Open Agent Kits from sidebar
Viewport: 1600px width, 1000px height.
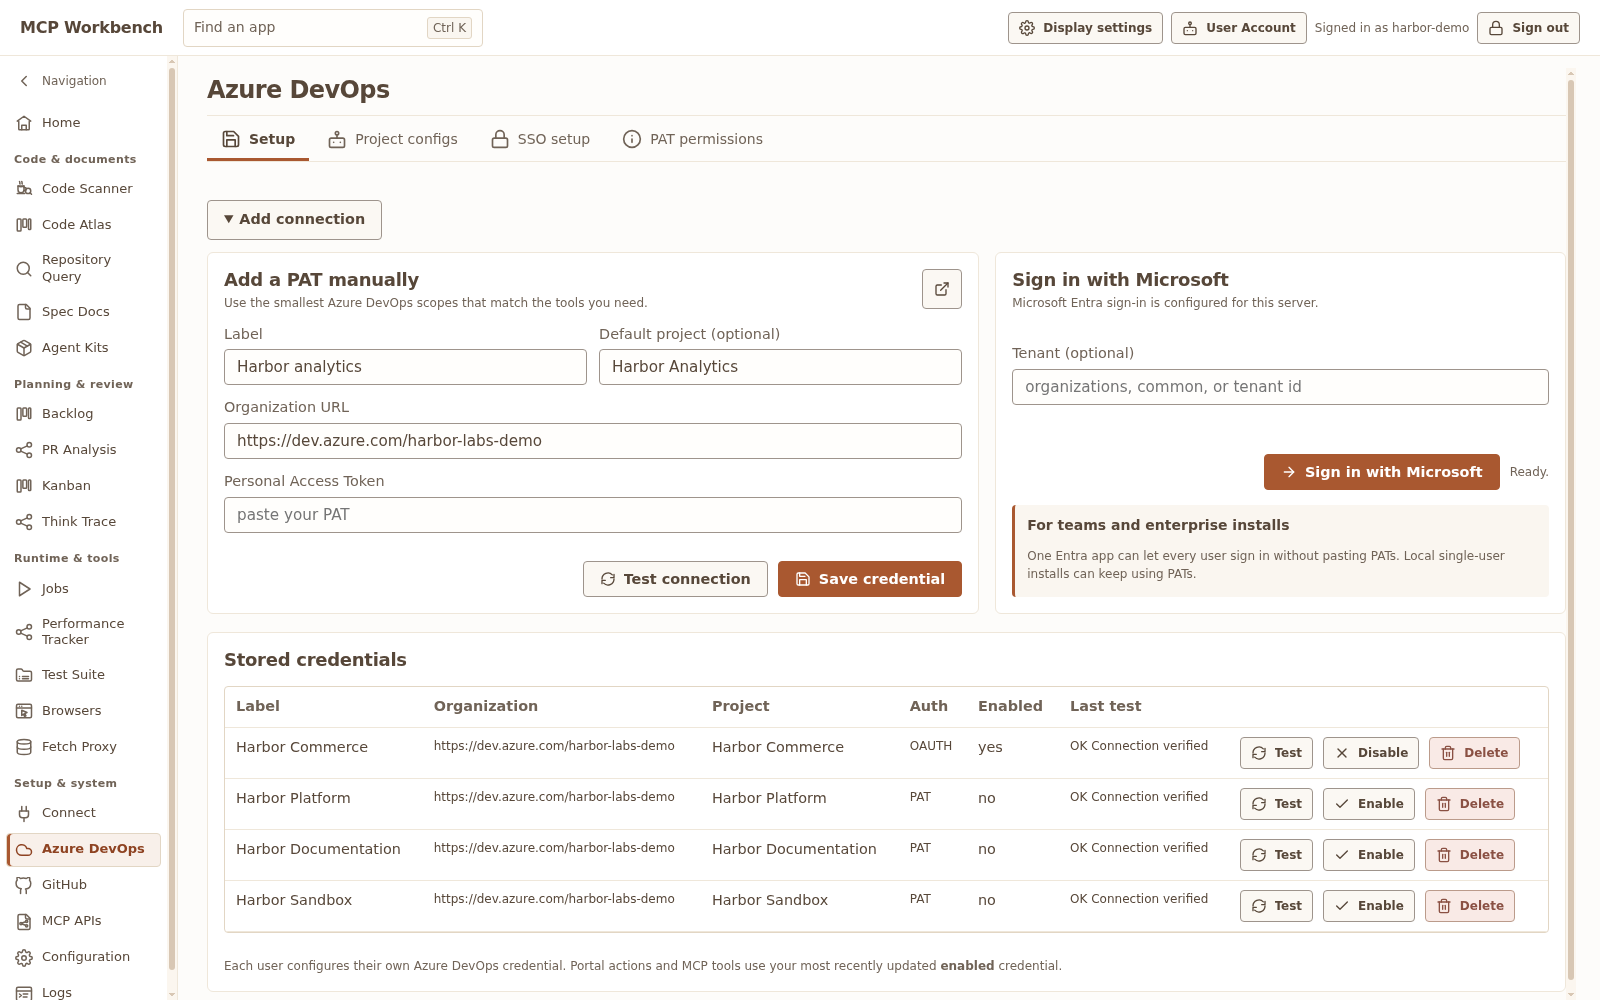(84, 348)
